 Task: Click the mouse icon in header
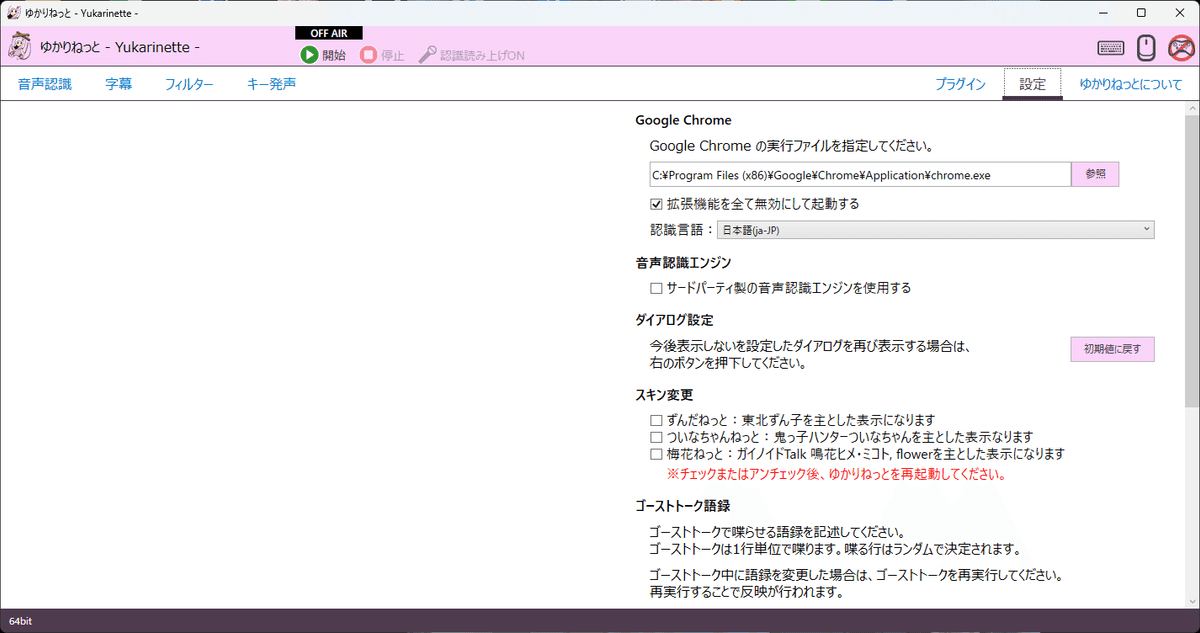[x=1147, y=47]
